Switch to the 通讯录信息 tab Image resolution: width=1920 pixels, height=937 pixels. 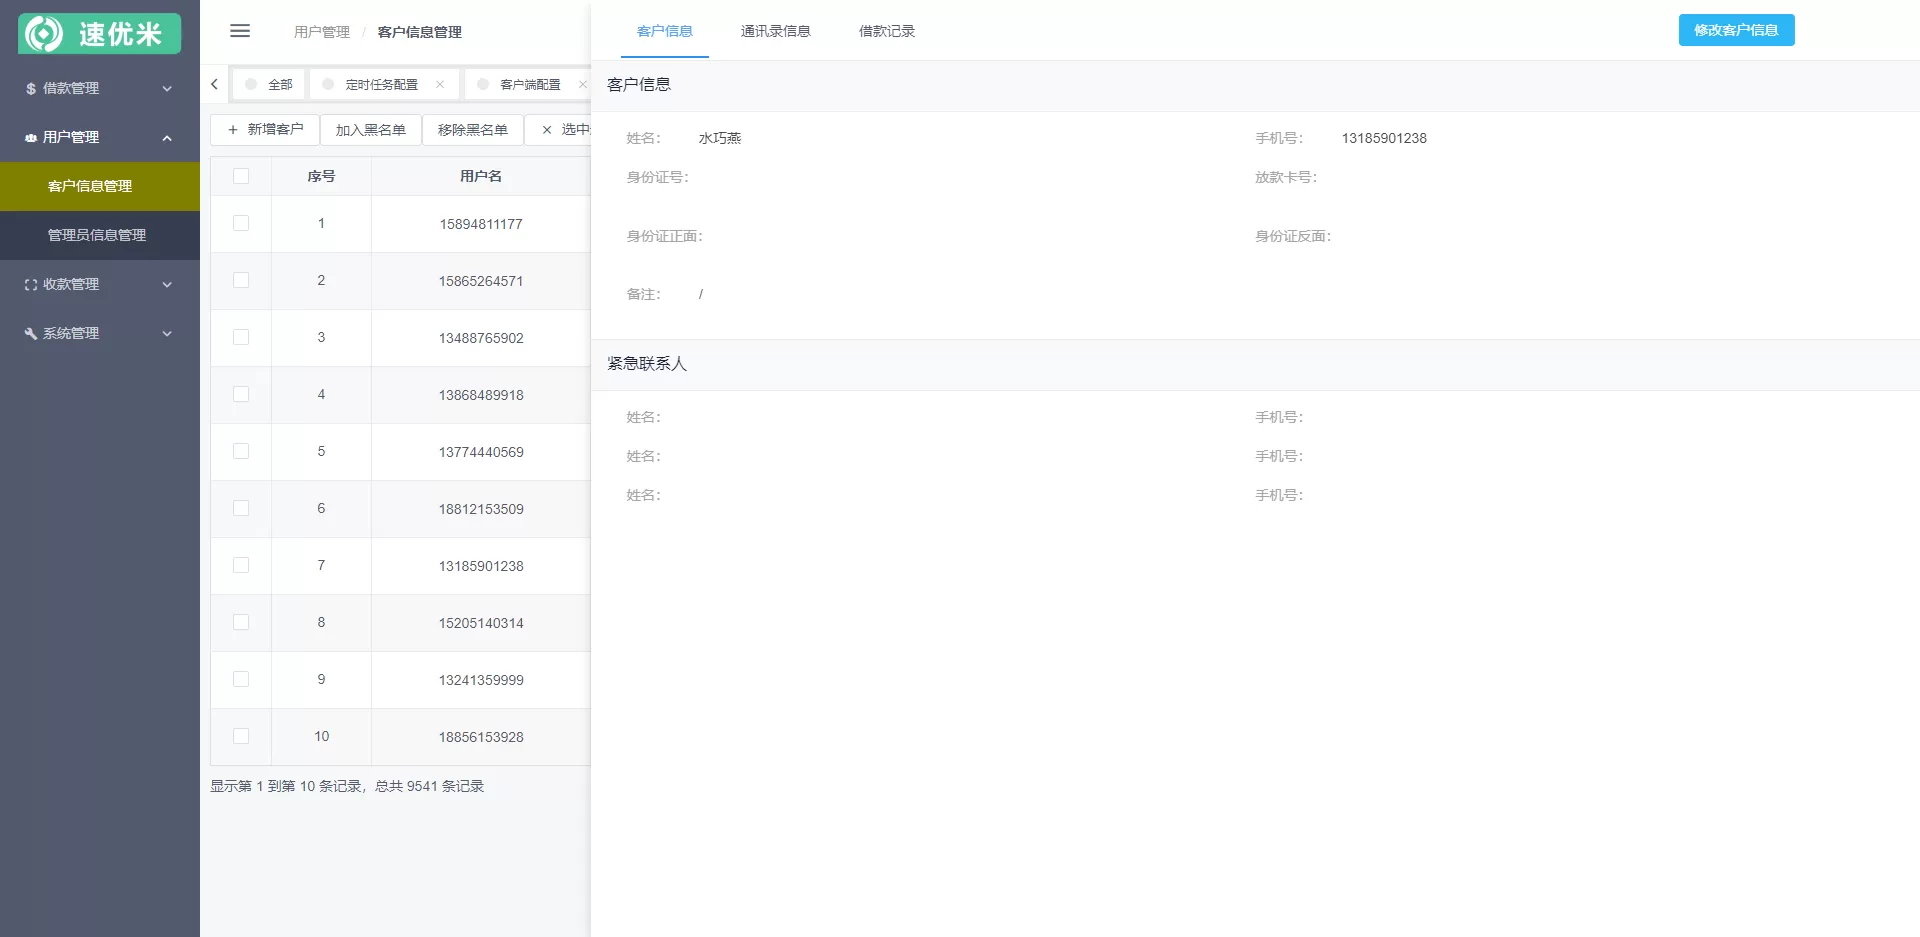pos(776,31)
